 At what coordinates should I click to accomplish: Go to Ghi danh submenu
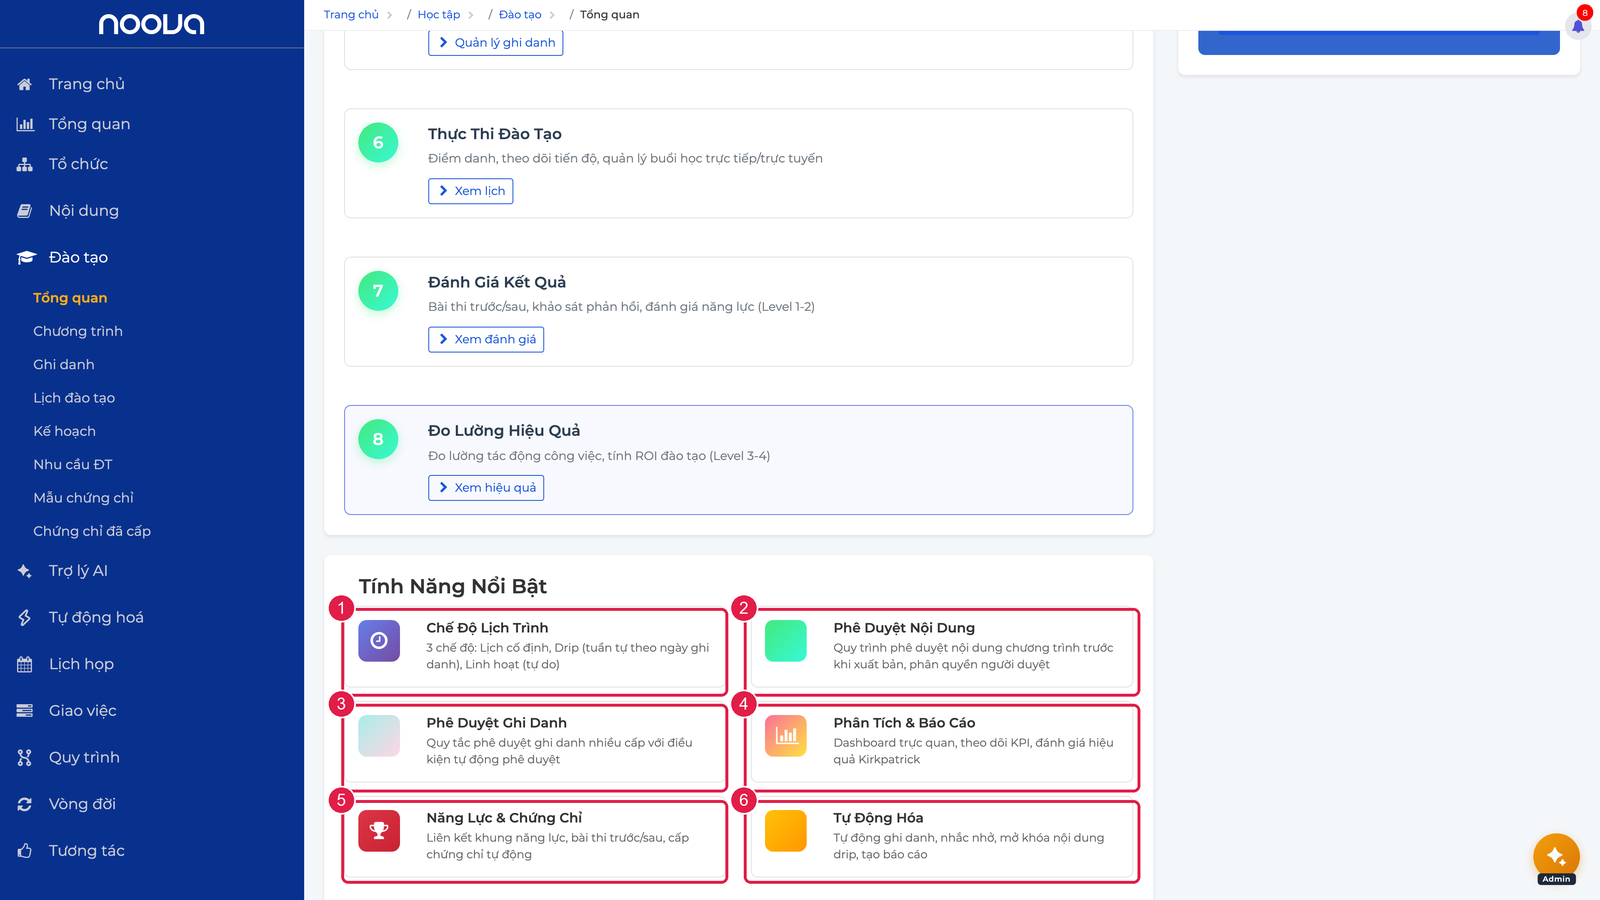[x=64, y=365]
